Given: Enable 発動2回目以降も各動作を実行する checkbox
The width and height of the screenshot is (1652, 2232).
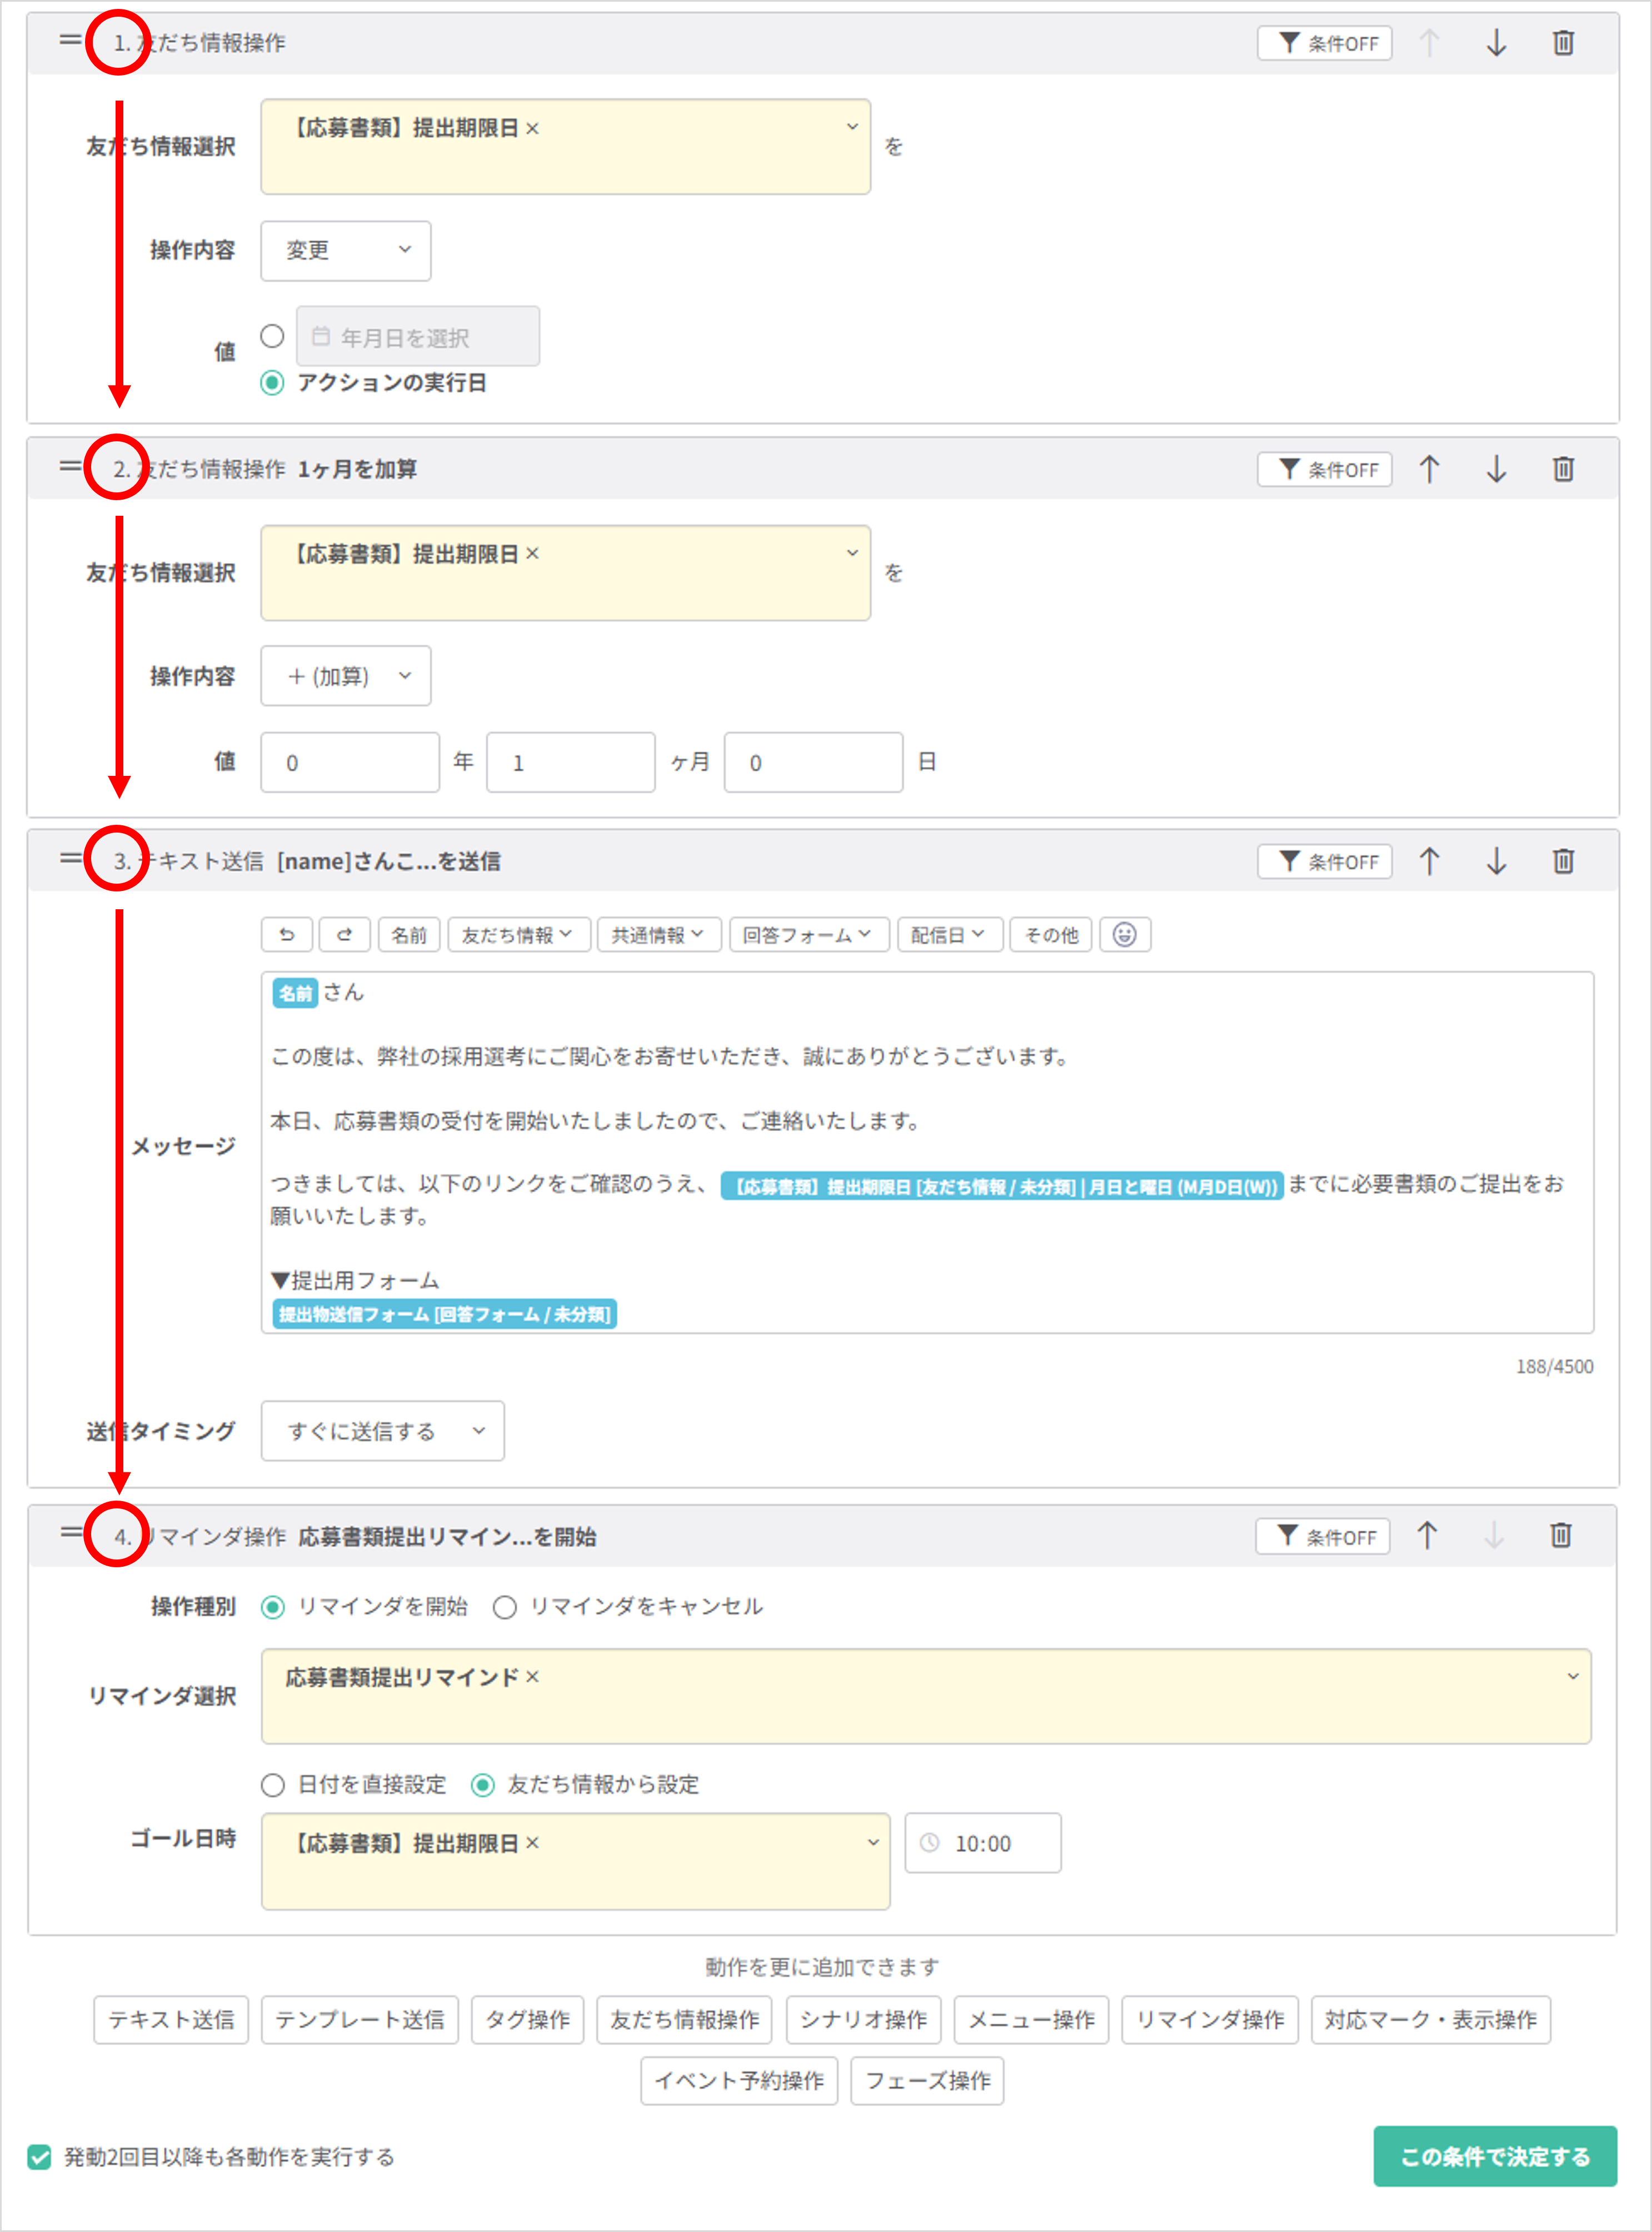Looking at the screenshot, I should [40, 2157].
